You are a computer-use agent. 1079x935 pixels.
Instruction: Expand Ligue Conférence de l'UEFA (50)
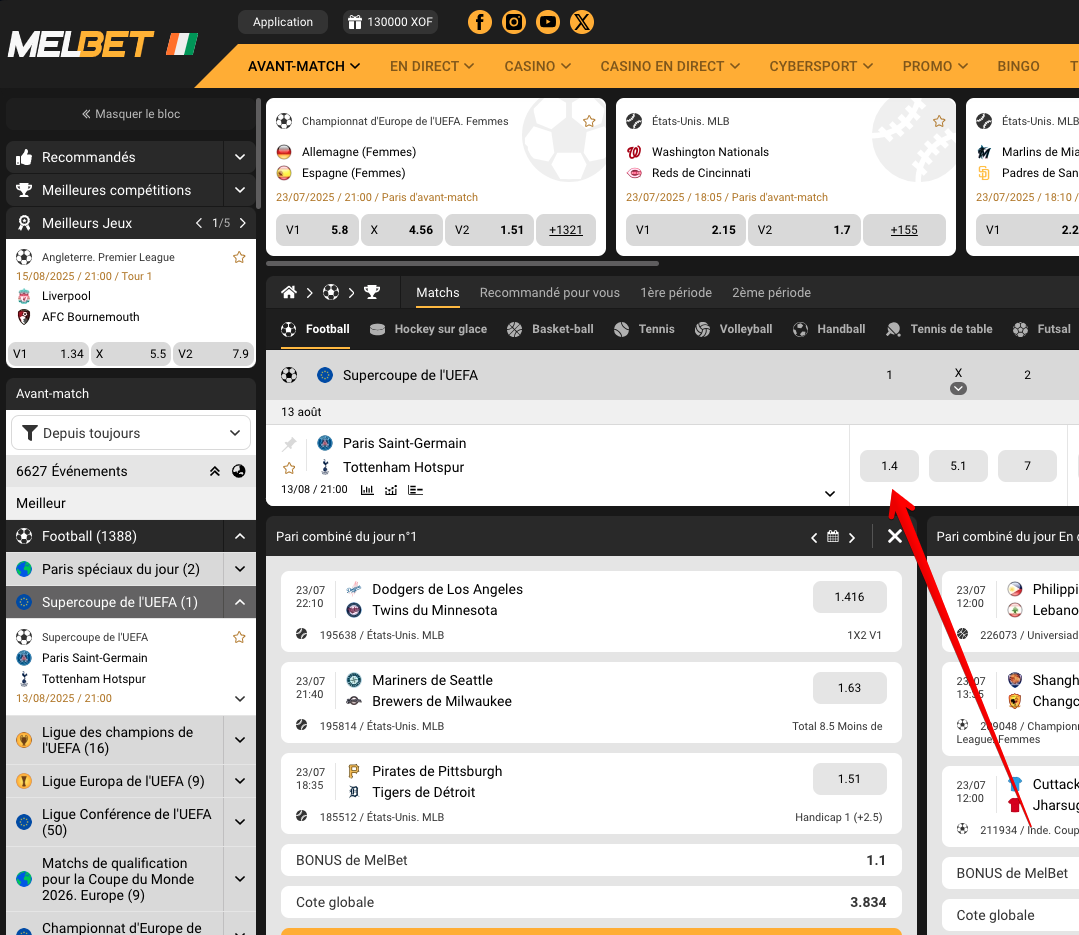pos(239,821)
